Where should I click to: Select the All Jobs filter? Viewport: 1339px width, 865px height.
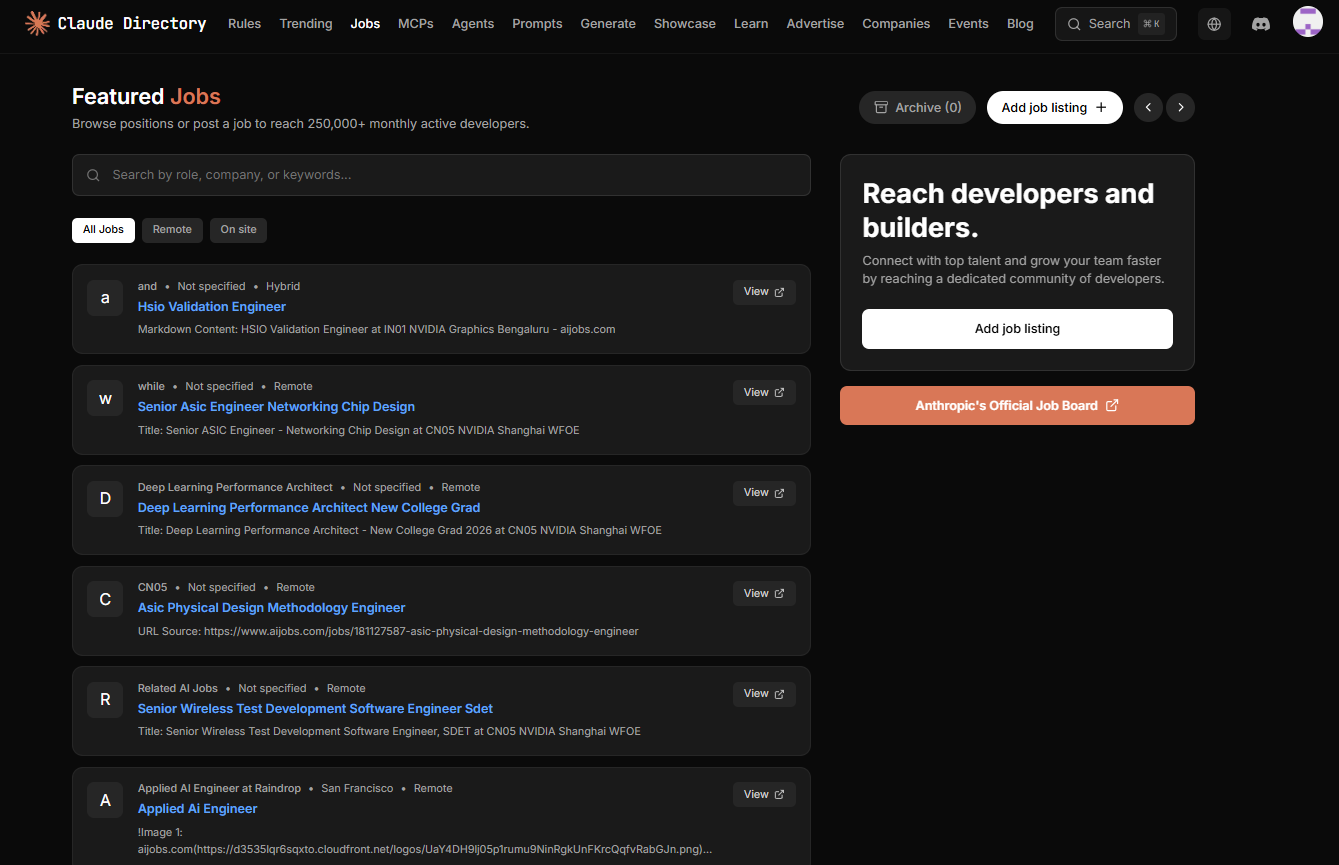103,230
